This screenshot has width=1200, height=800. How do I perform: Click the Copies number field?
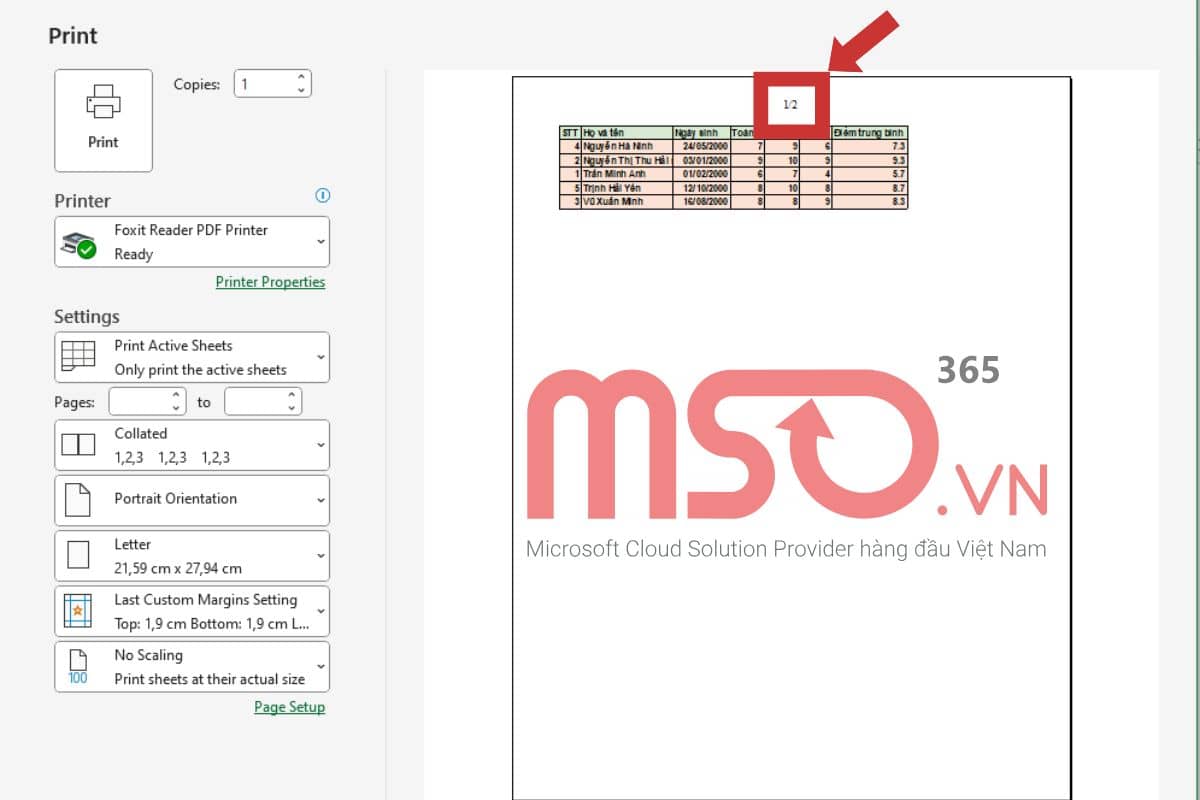(x=264, y=84)
